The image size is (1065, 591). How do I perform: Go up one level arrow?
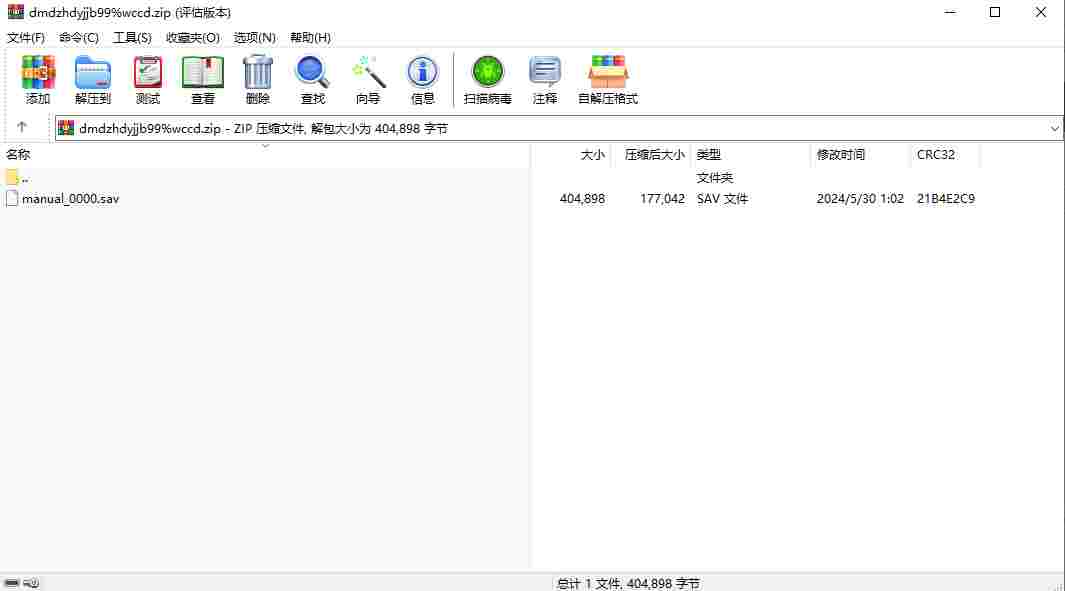pyautogui.click(x=22, y=127)
